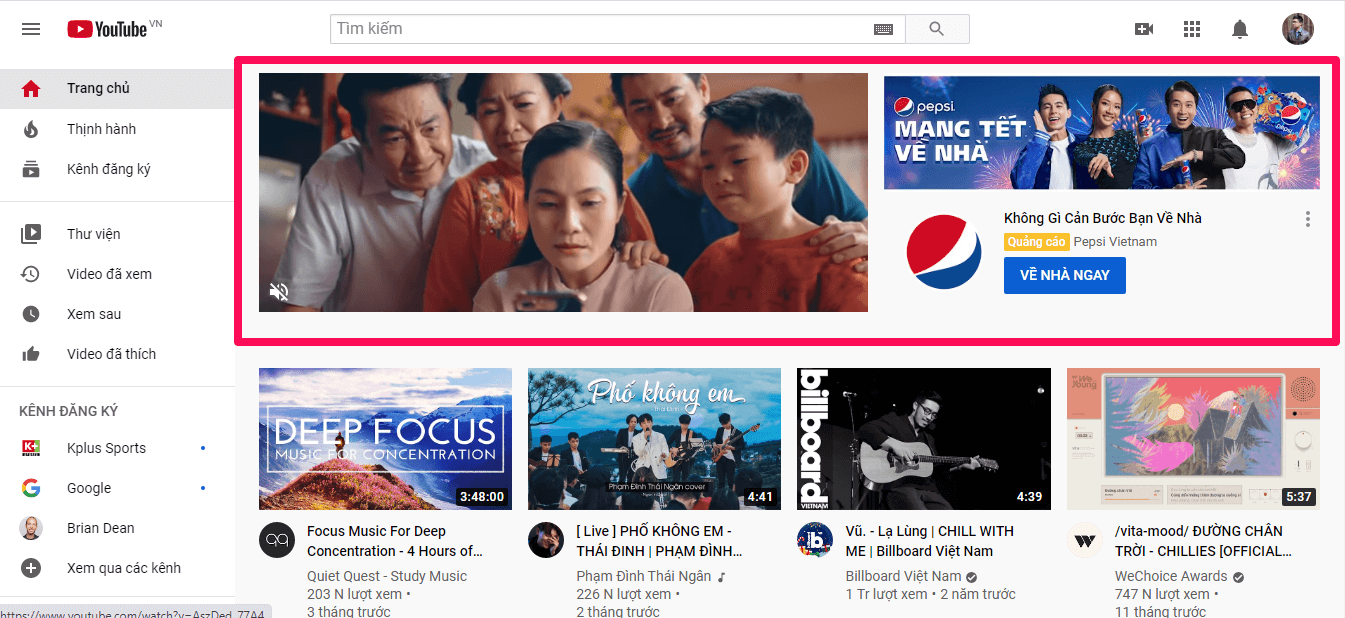
Task: Open the ad's three-dot options menu
Action: point(1307,219)
